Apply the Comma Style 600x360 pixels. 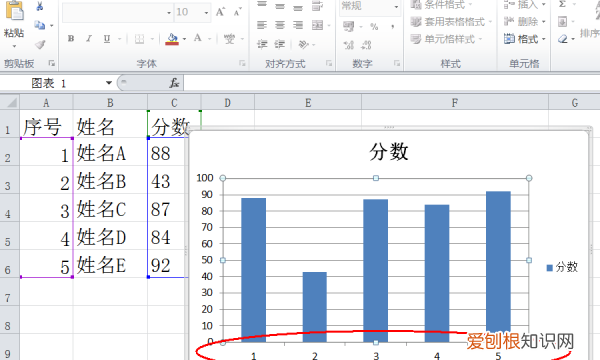(393, 26)
